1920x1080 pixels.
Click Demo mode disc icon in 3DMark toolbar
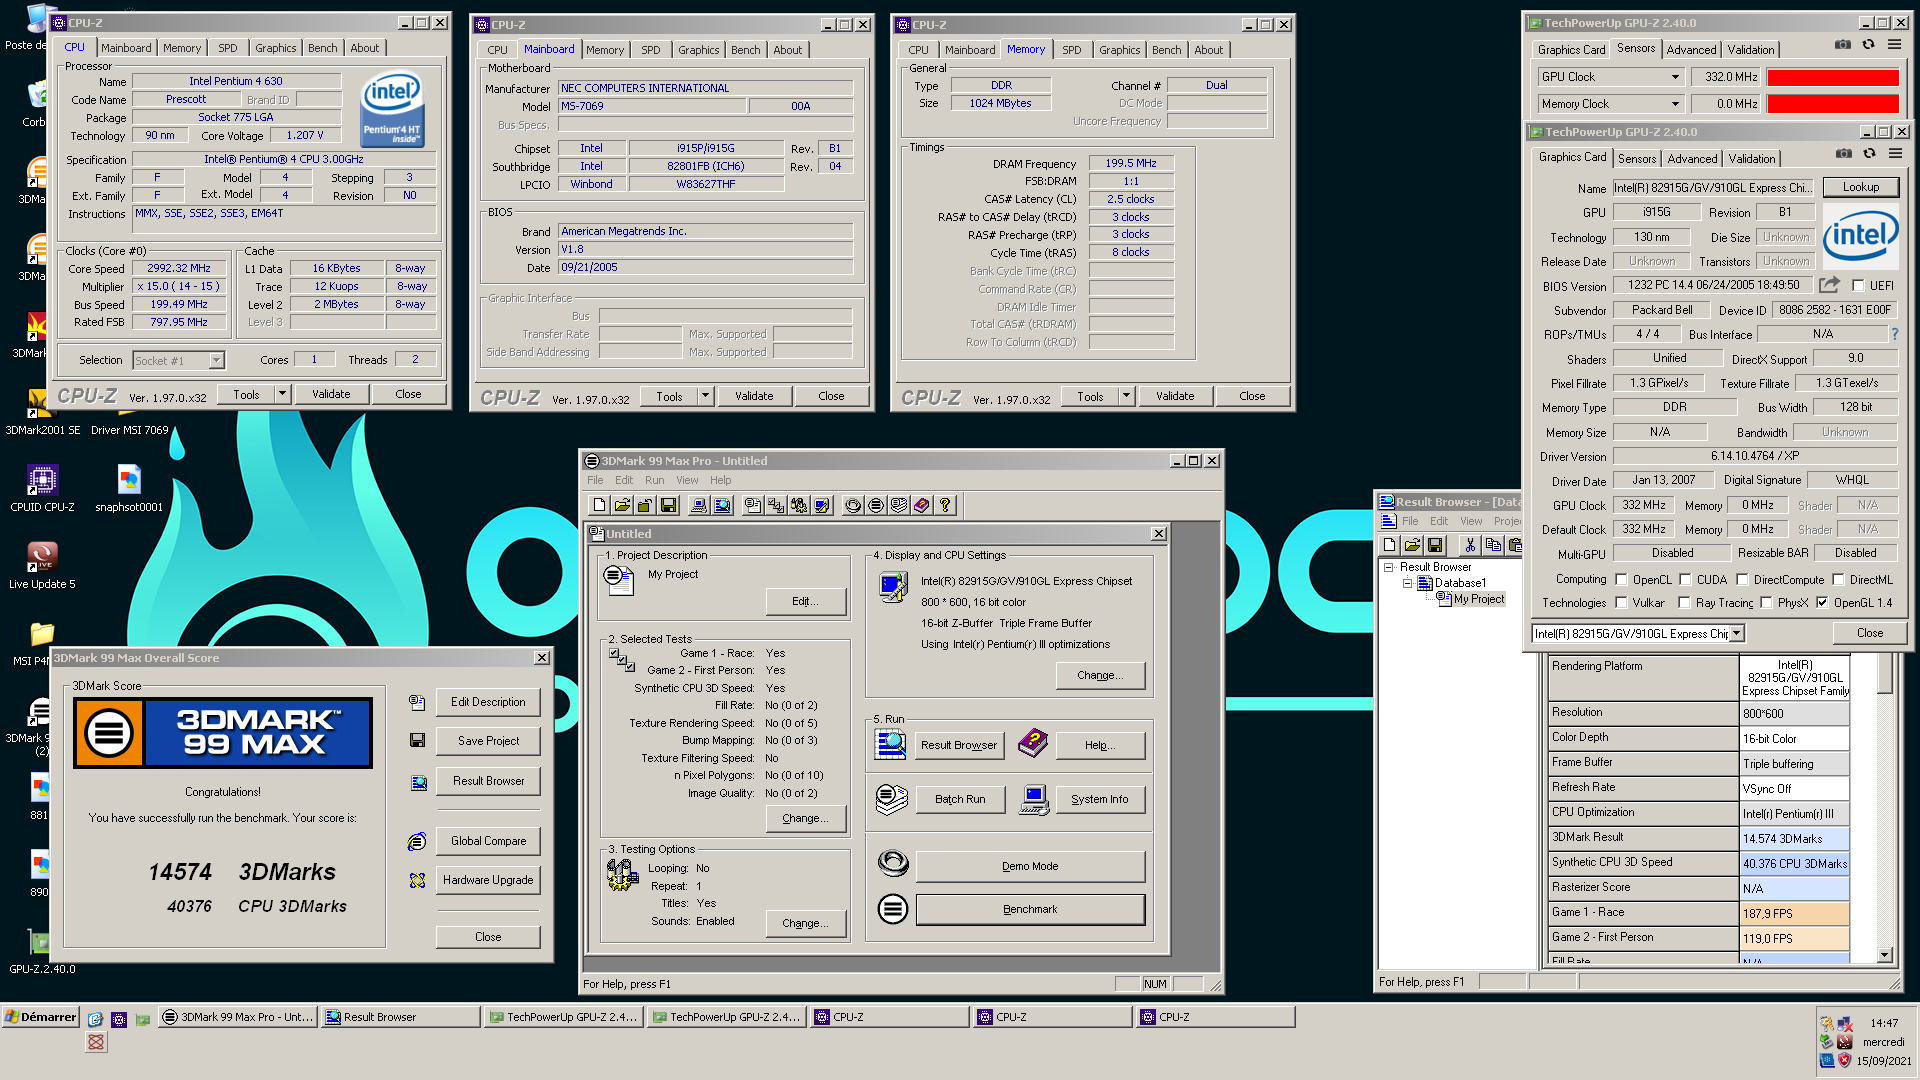[853, 506]
